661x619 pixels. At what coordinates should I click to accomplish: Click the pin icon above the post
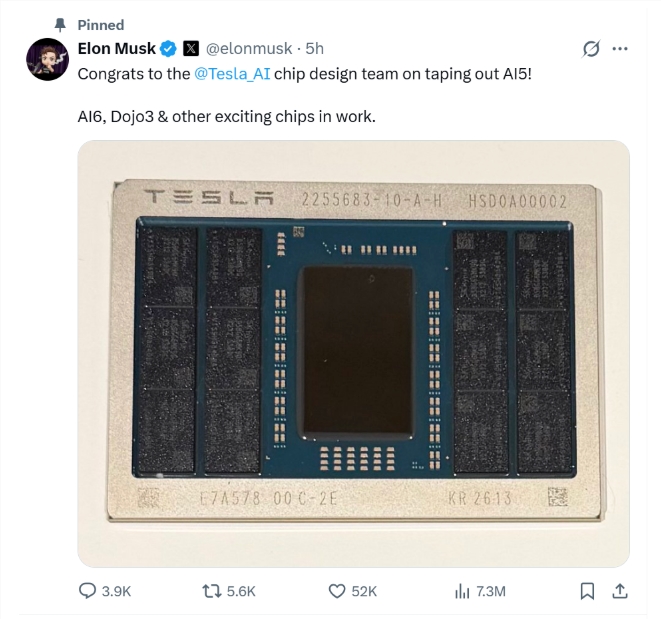[60, 24]
